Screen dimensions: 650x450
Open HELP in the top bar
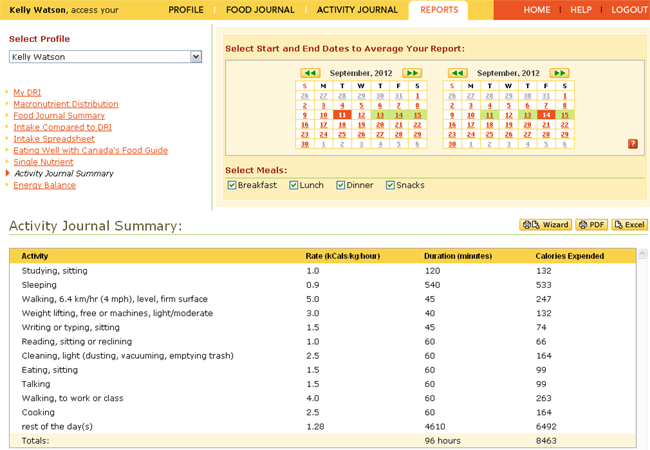[581, 10]
